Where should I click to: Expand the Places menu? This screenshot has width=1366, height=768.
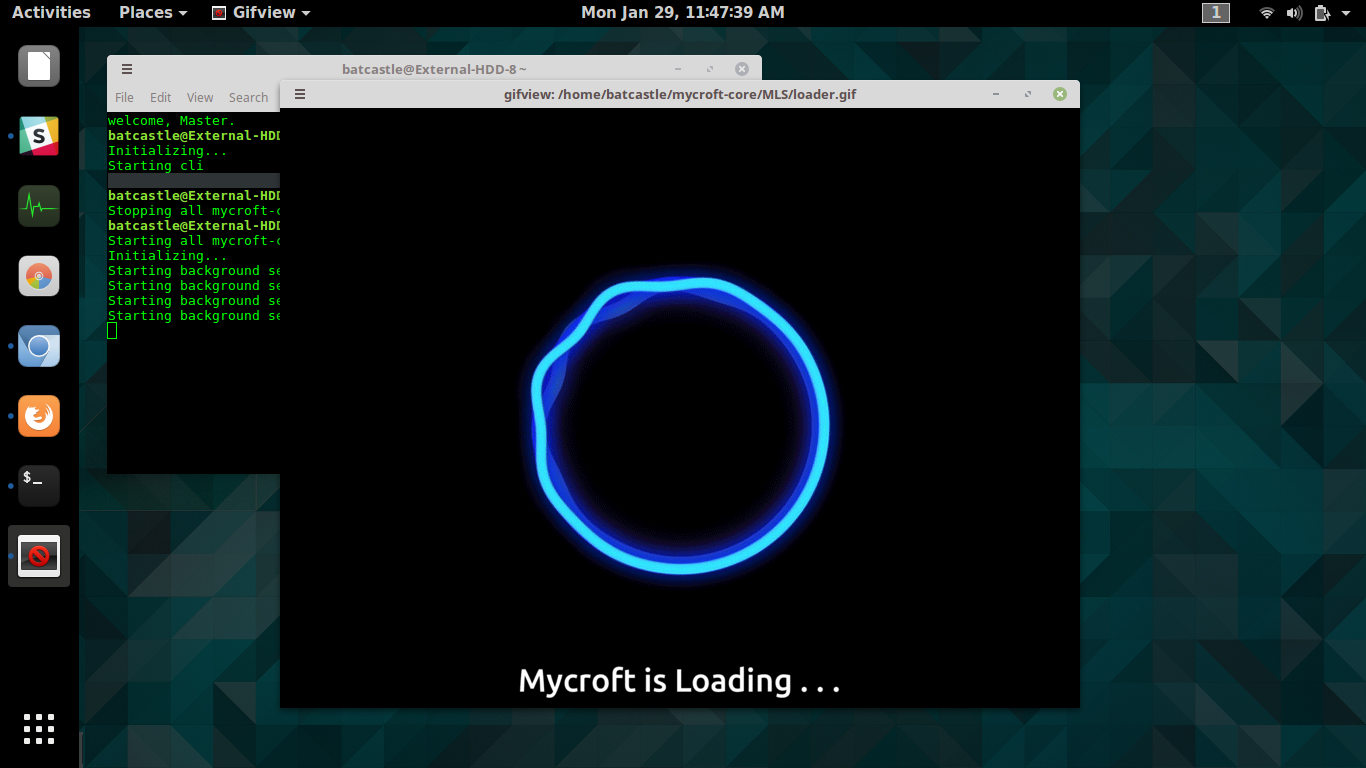click(153, 12)
